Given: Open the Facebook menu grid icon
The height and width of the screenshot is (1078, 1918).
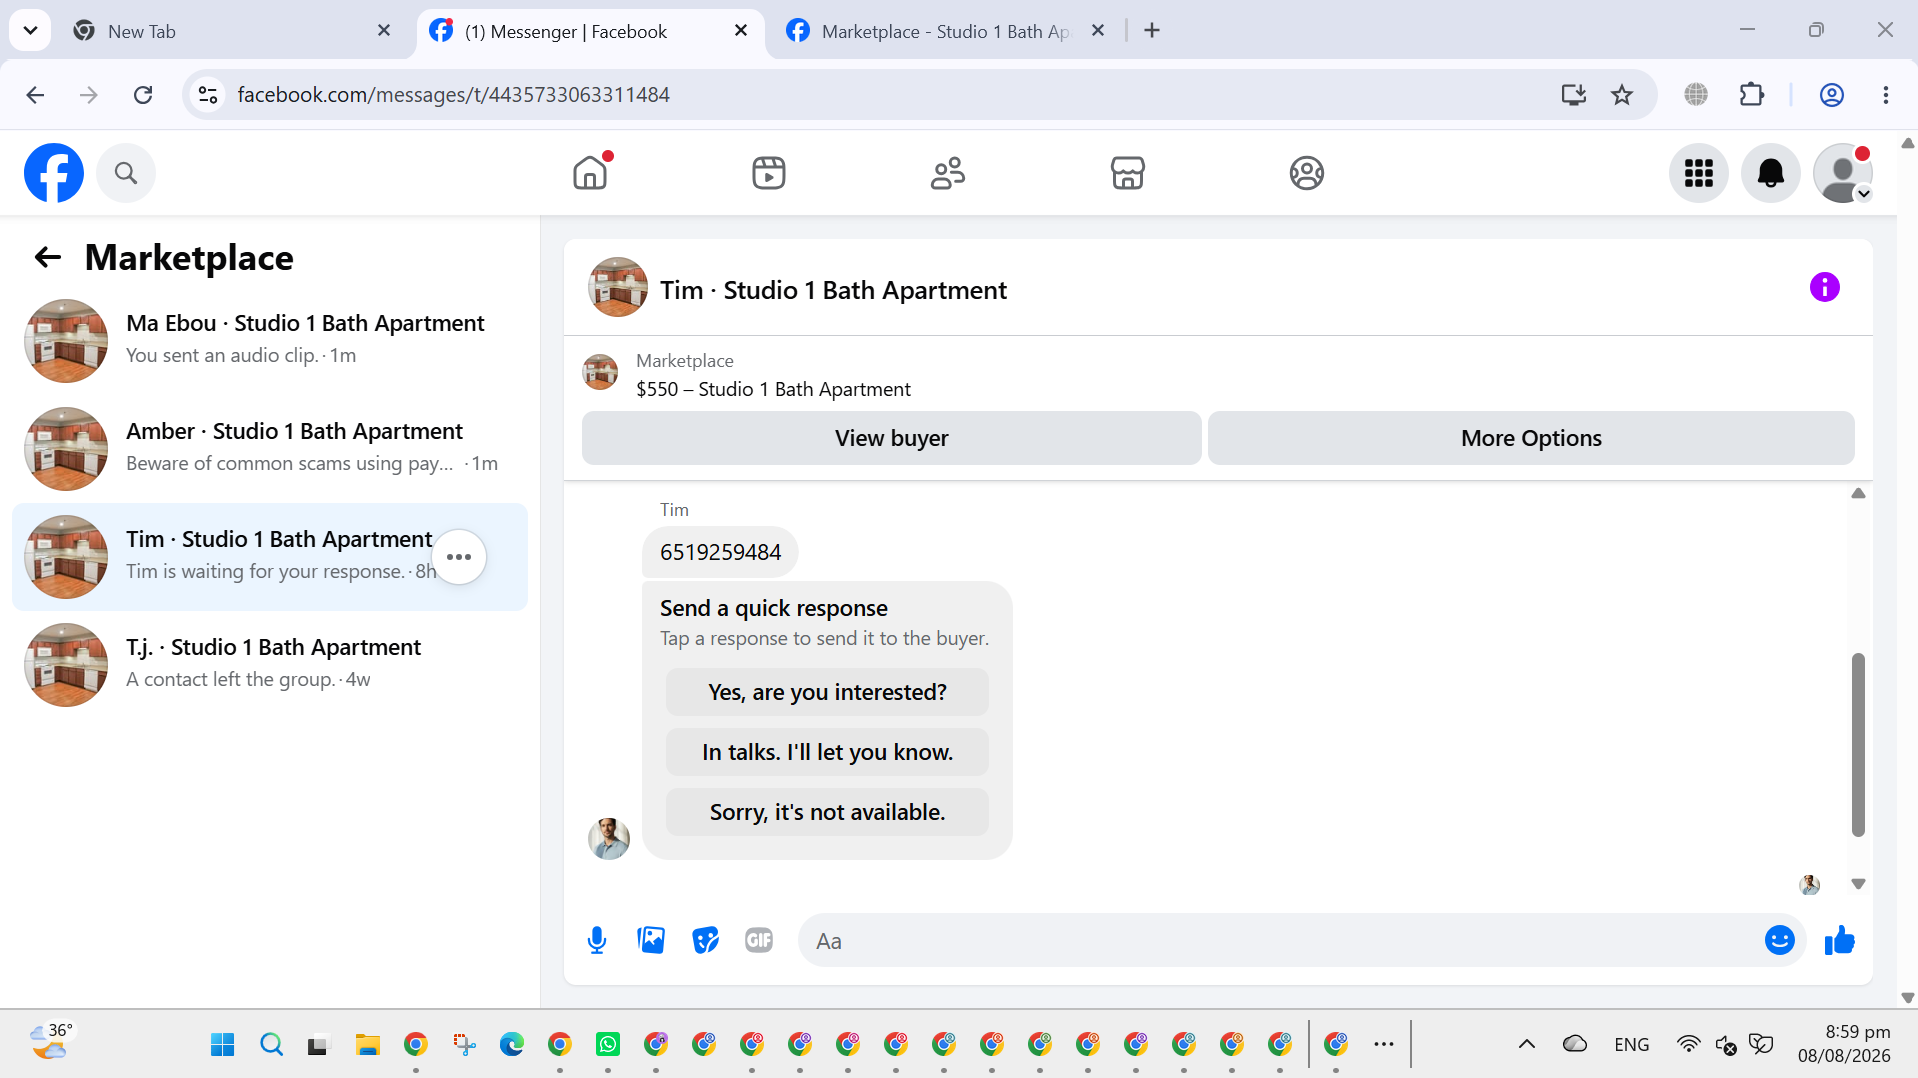Looking at the screenshot, I should (1699, 173).
